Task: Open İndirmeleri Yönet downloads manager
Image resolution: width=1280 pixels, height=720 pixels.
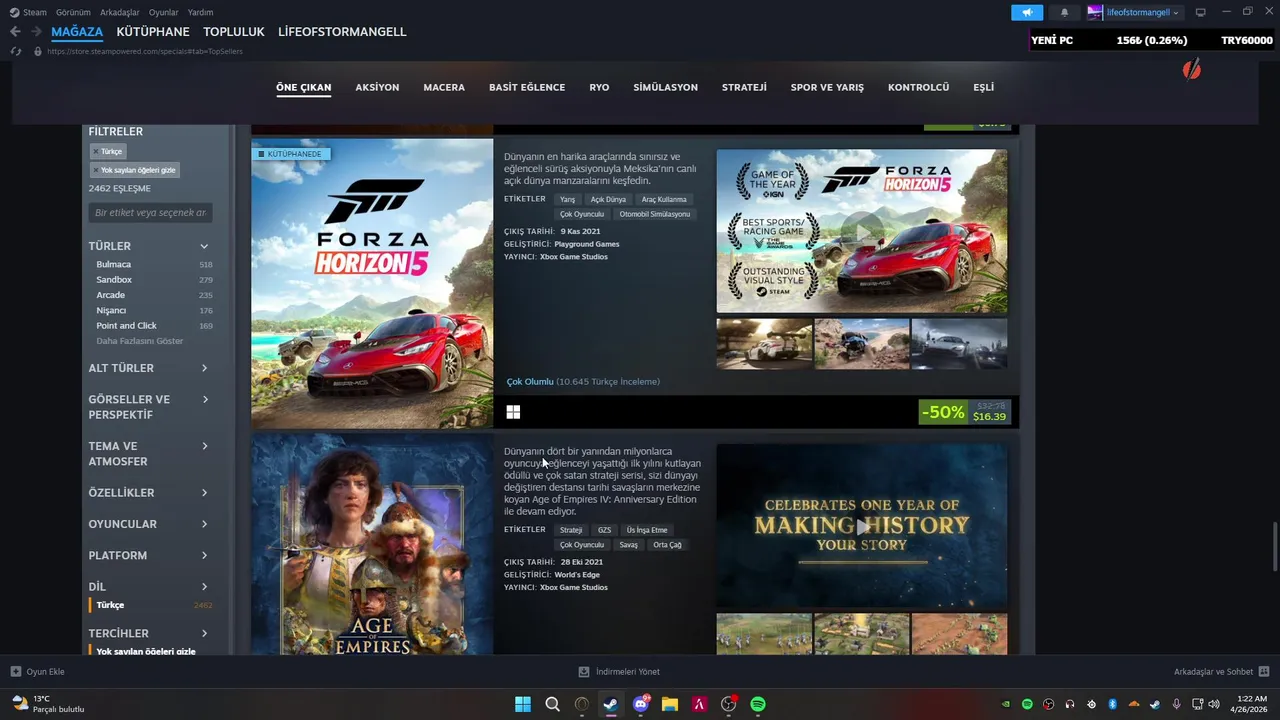Action: tap(619, 672)
